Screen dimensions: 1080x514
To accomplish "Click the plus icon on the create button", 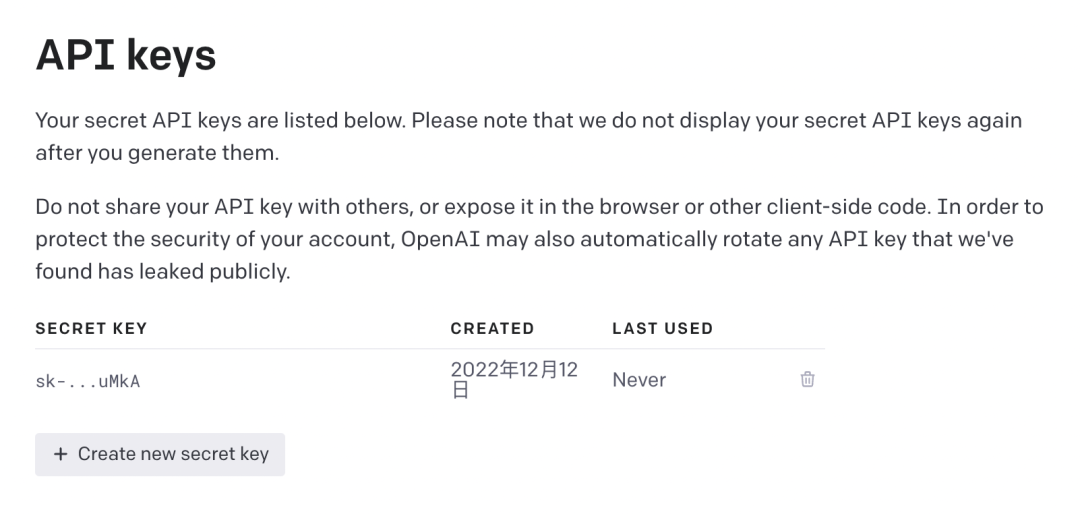I will click(61, 454).
